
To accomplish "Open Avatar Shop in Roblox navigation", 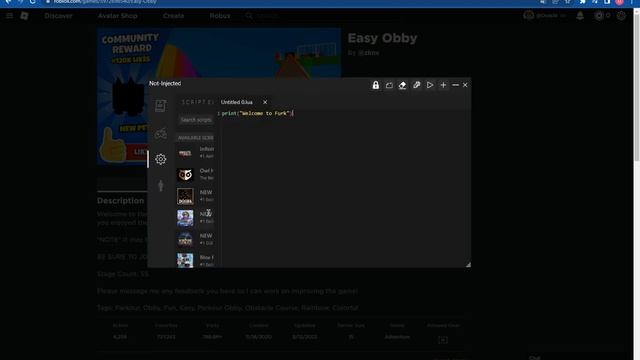I will point(118,16).
